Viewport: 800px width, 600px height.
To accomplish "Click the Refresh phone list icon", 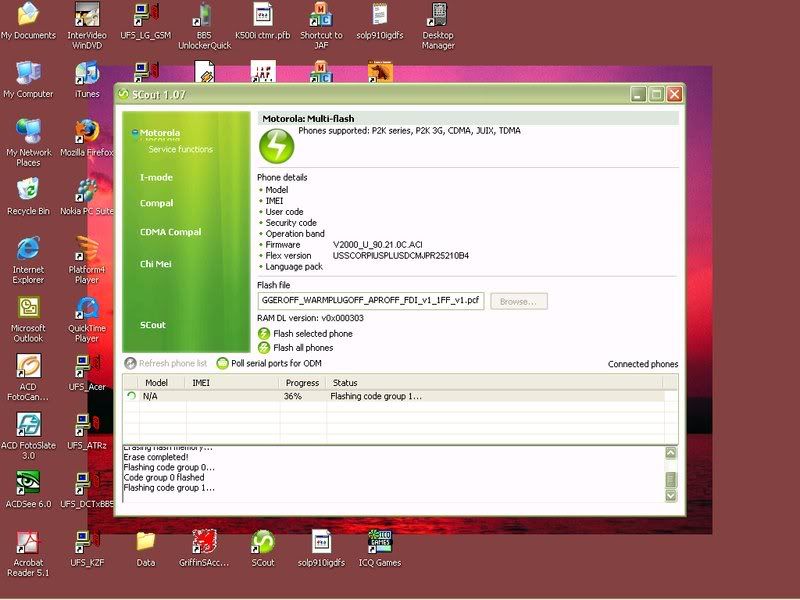I will coord(131,363).
